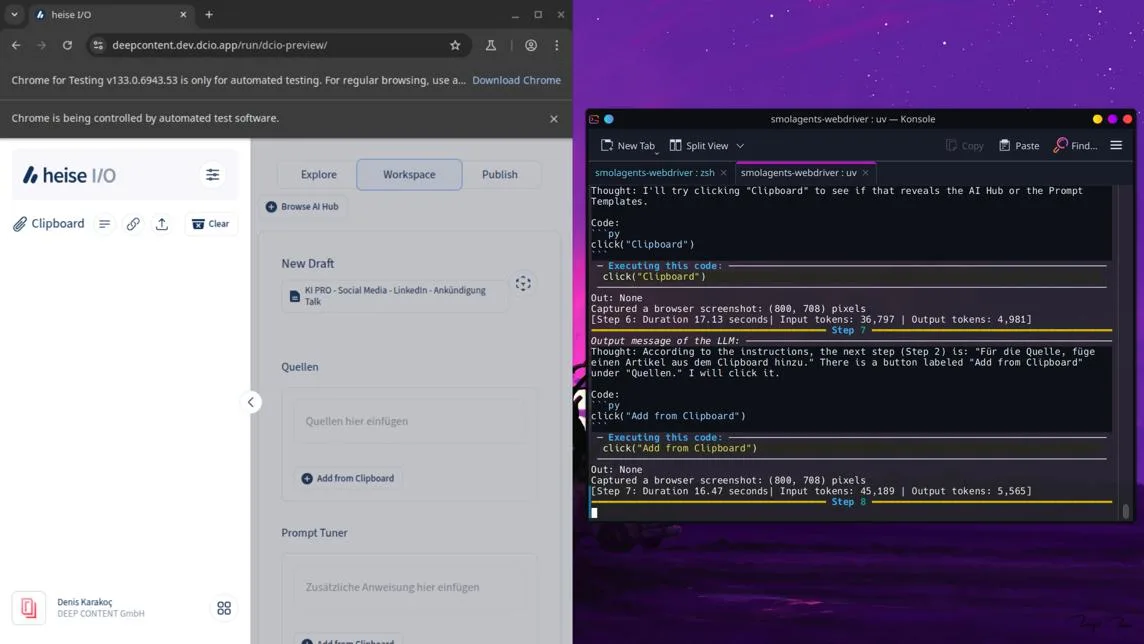
Task: Click the link icon next to Clipboard
Action: 133,223
